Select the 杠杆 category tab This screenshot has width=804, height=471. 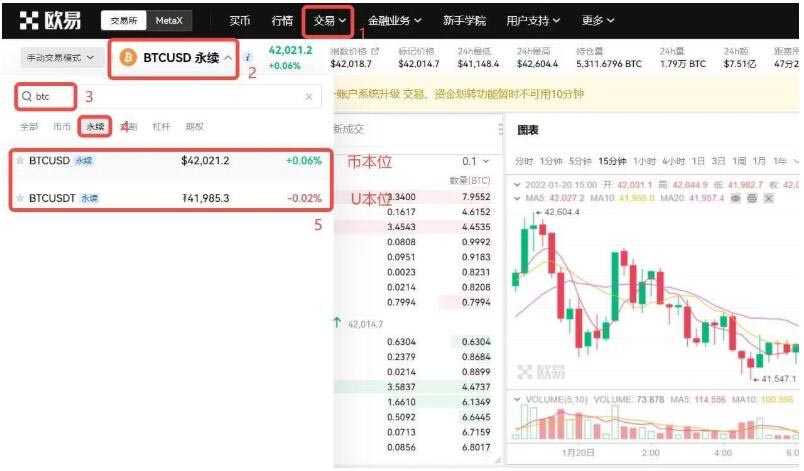161,126
